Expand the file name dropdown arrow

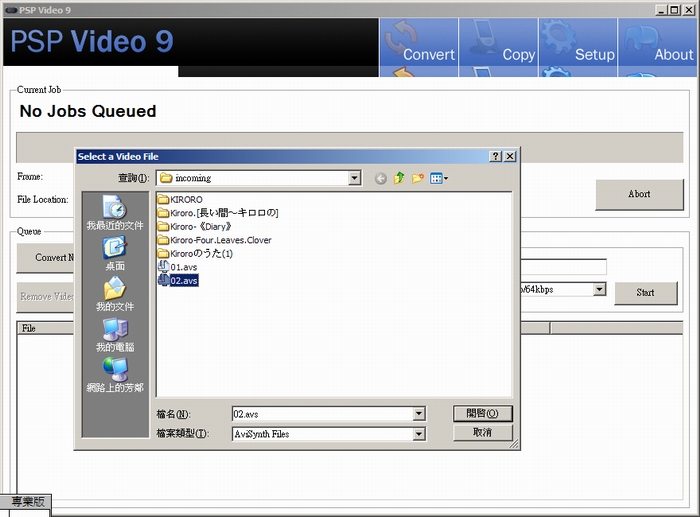point(418,414)
